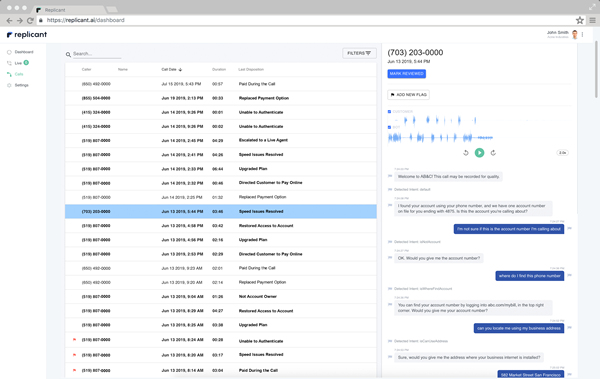600x379 pixels.
Task: Open the browser hamburger menu
Action: pyautogui.click(x=592, y=20)
